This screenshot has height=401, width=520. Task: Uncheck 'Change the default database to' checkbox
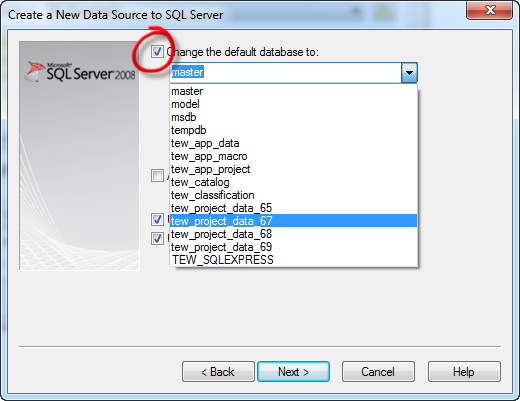pos(157,52)
